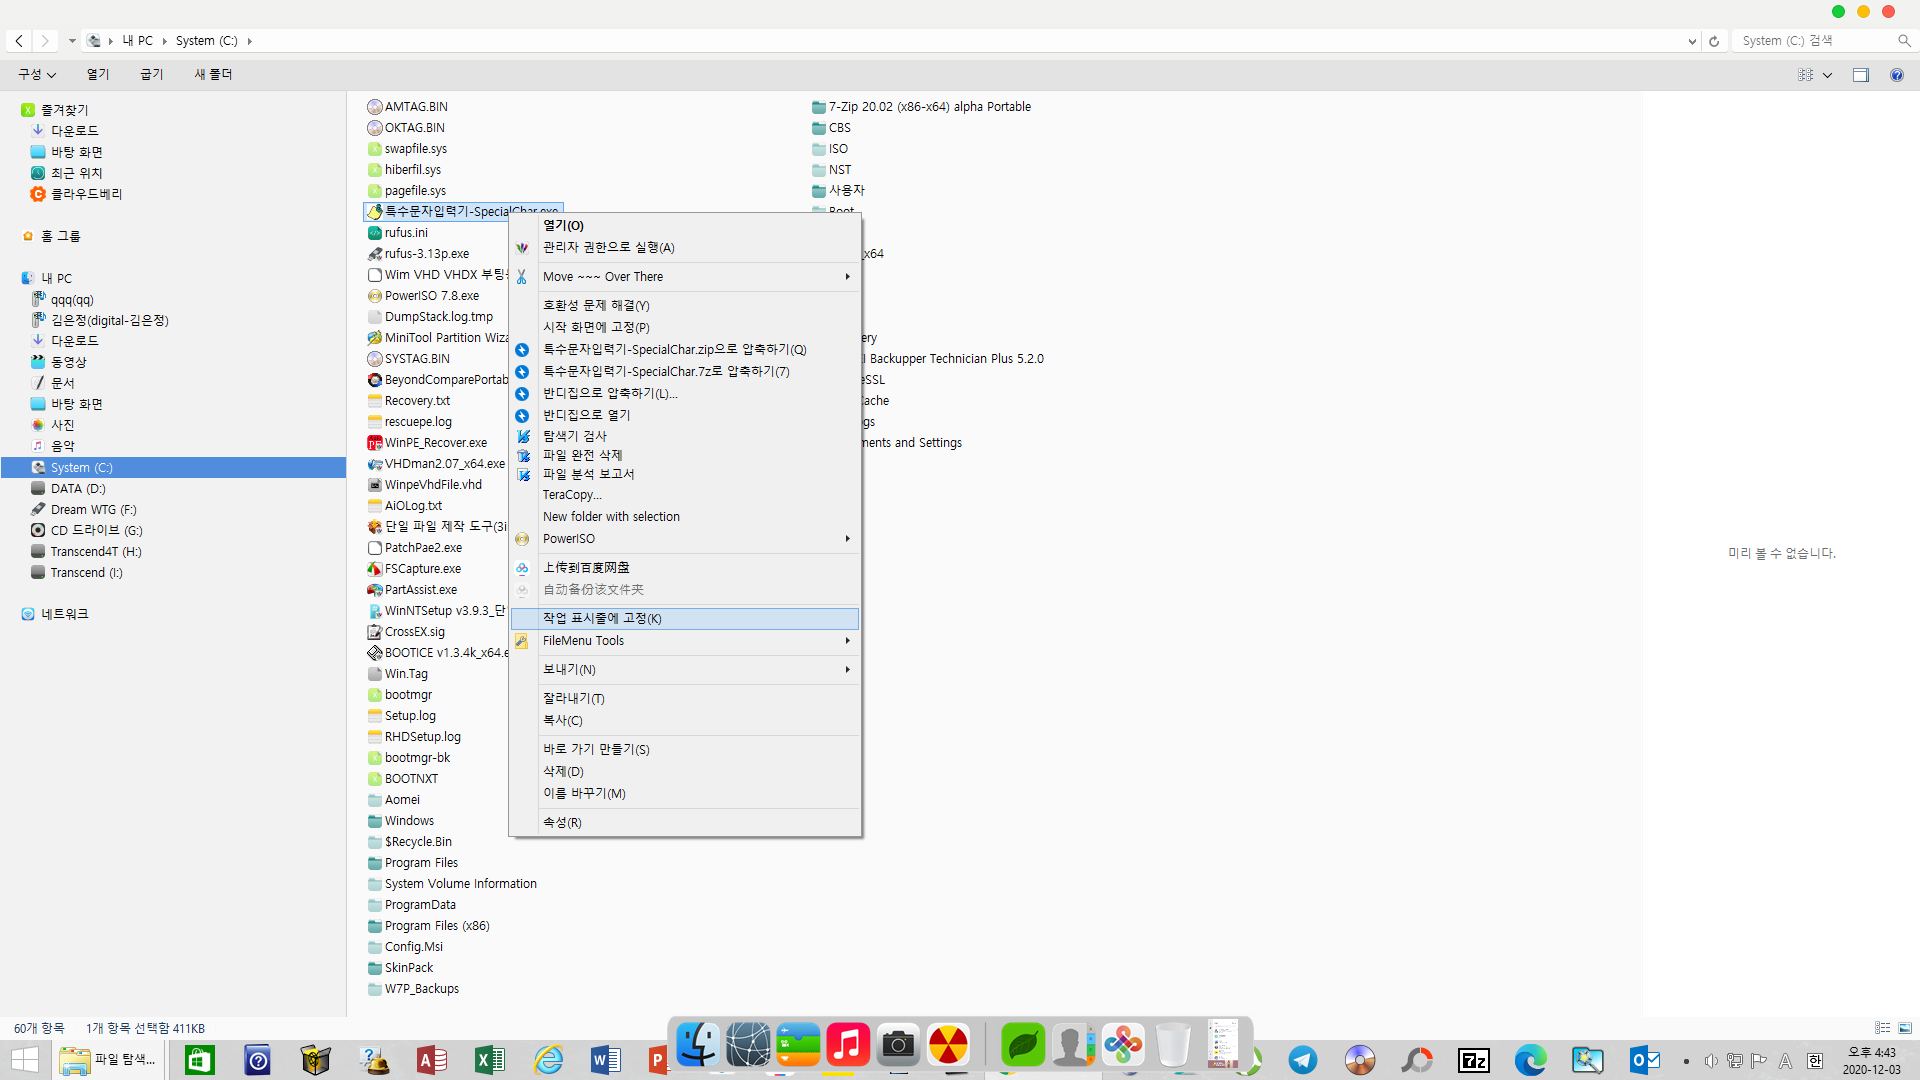The image size is (1920, 1080).
Task: Select 시작 화면에 고정(P) menu item
Action: [685, 328]
